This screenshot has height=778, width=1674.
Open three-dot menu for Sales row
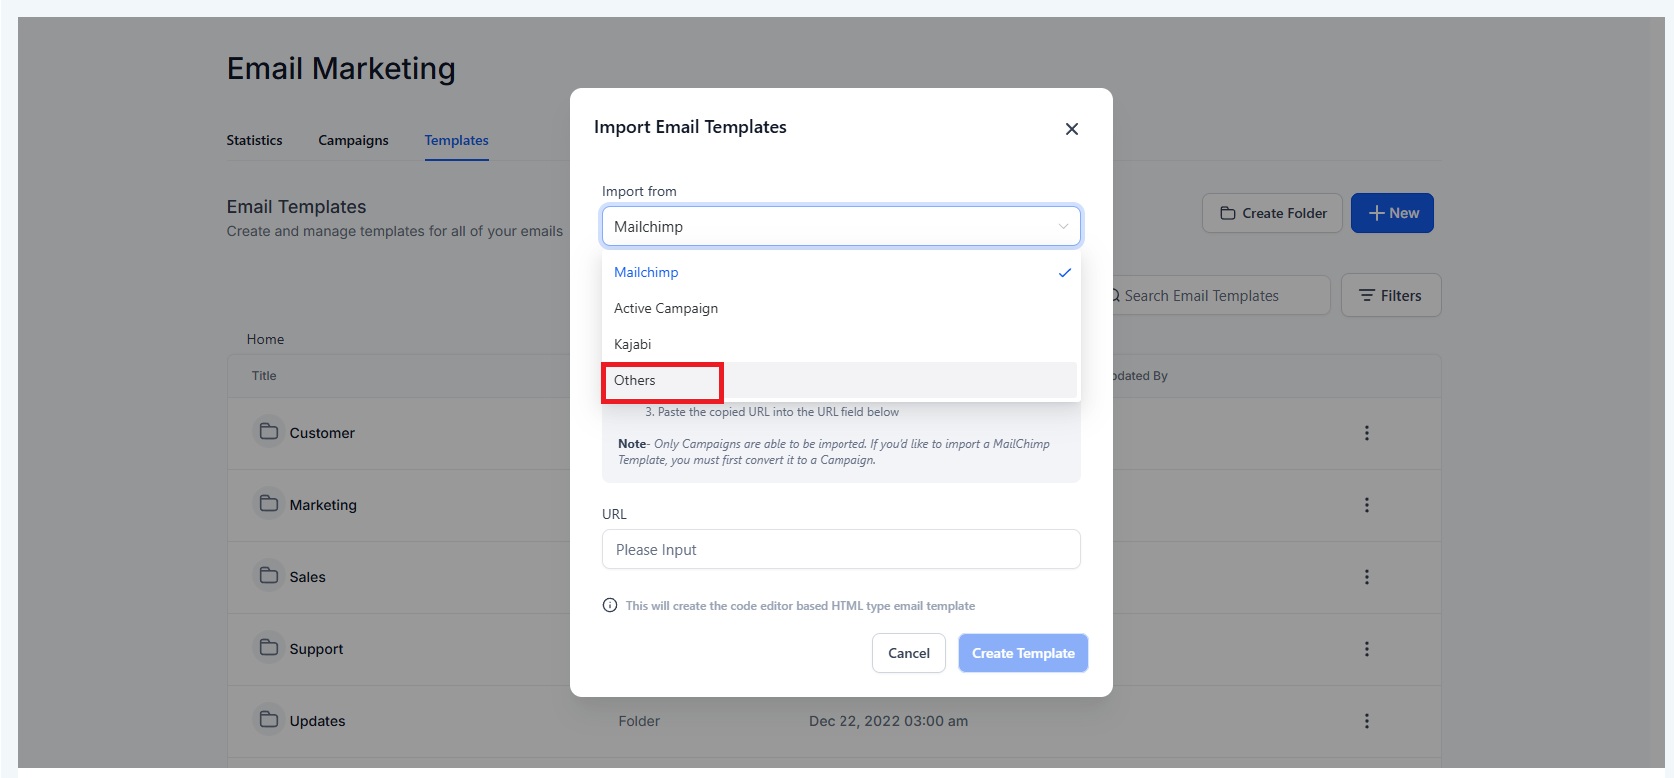coord(1366,577)
